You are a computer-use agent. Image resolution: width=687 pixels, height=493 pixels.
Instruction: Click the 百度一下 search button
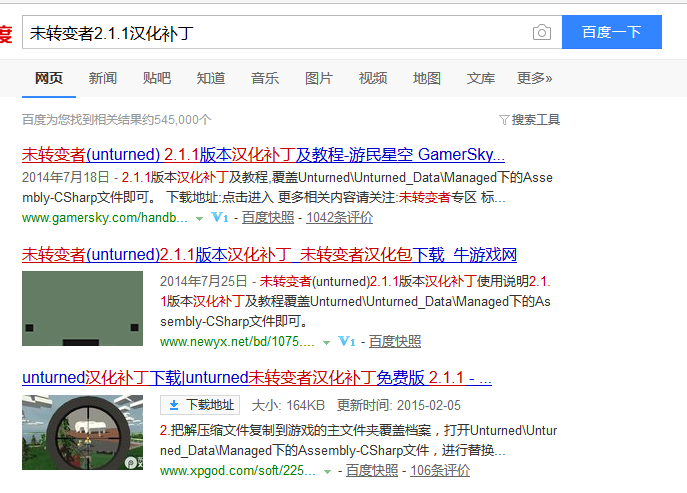[612, 32]
